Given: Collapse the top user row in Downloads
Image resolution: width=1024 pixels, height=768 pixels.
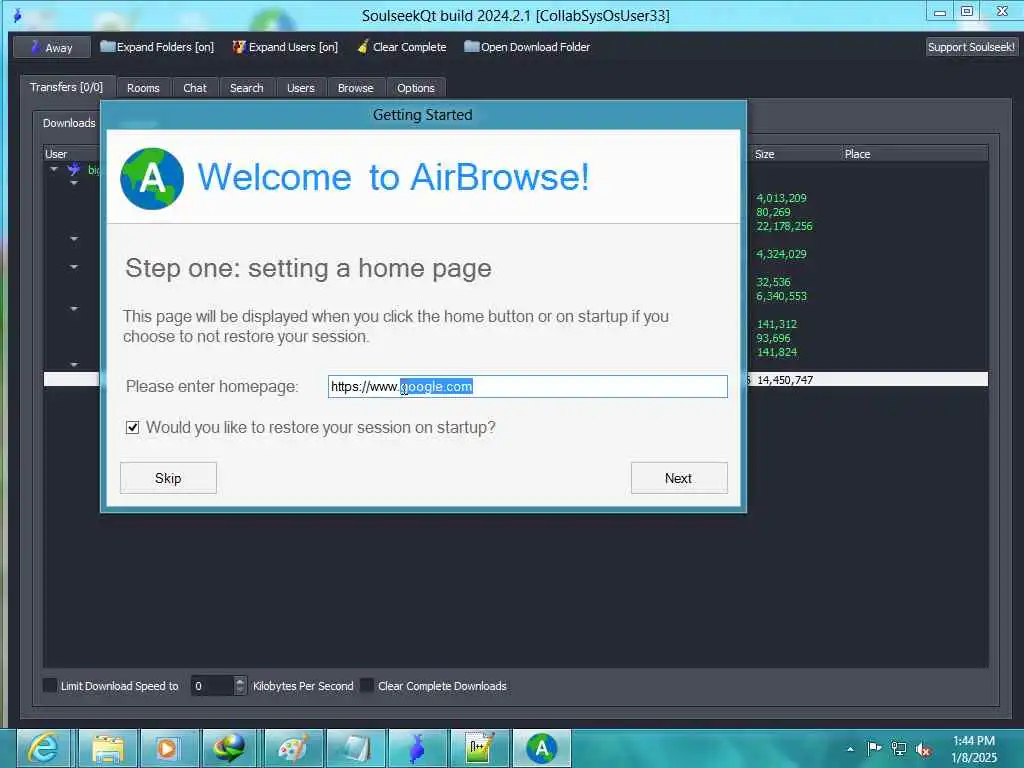Looking at the screenshot, I should pos(54,169).
